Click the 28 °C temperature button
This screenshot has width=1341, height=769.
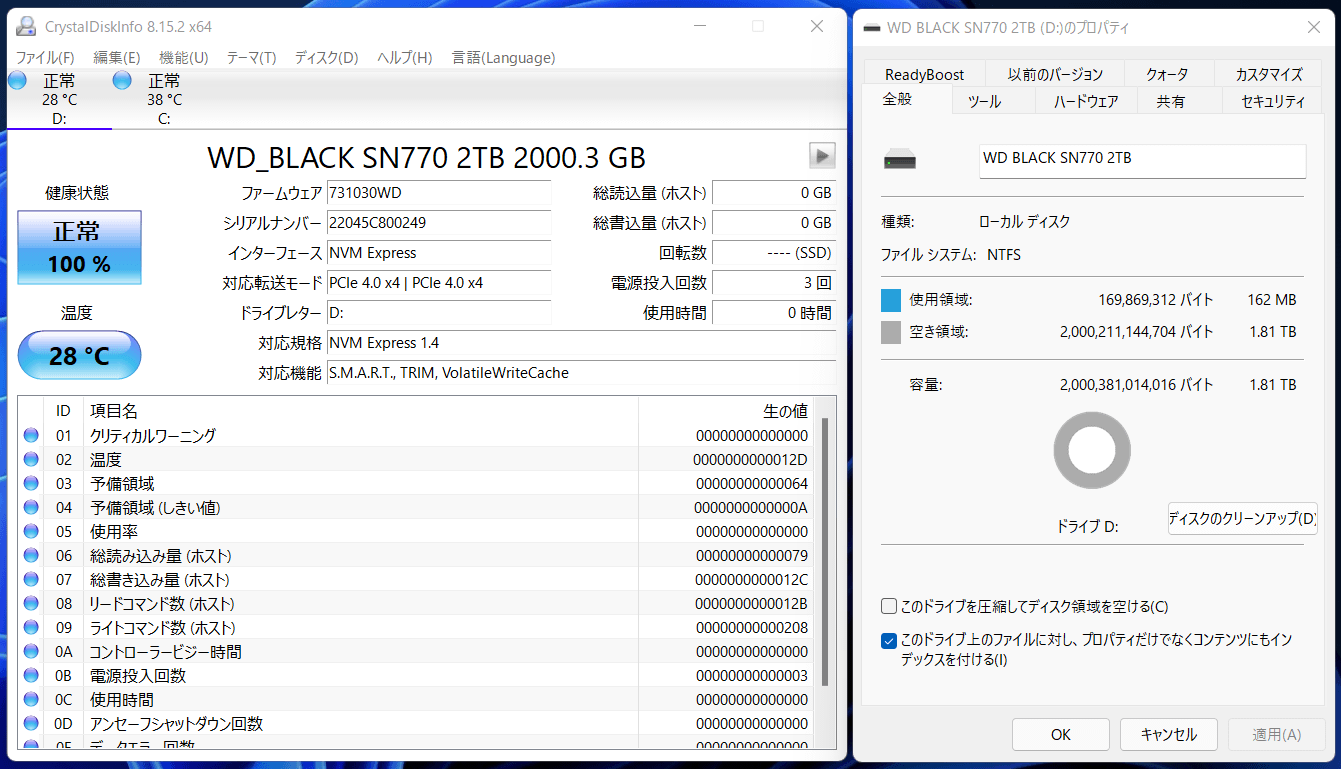coord(79,355)
